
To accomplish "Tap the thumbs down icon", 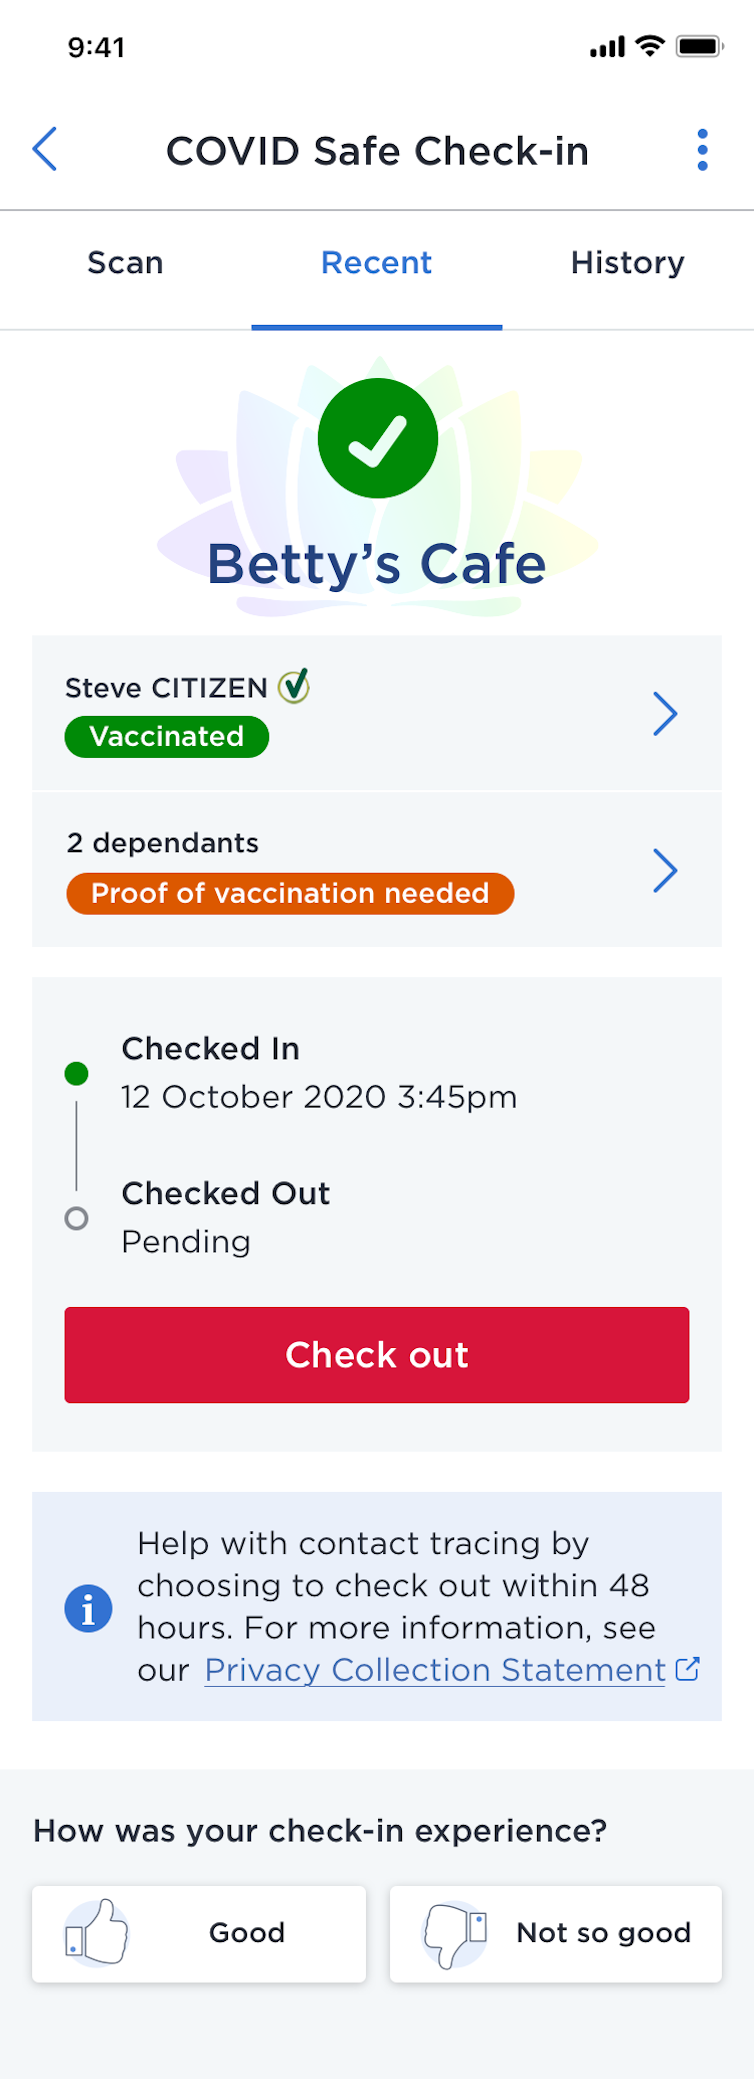I will point(455,1932).
